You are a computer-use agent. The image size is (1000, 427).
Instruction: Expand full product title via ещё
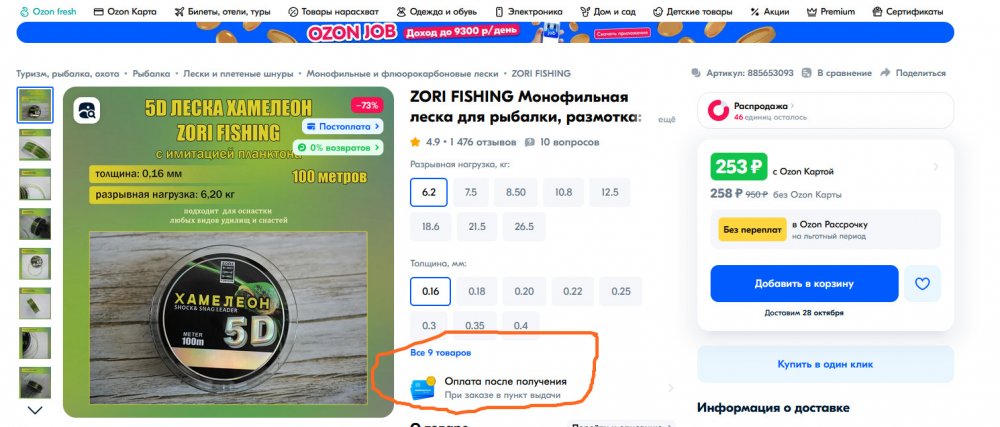(666, 119)
